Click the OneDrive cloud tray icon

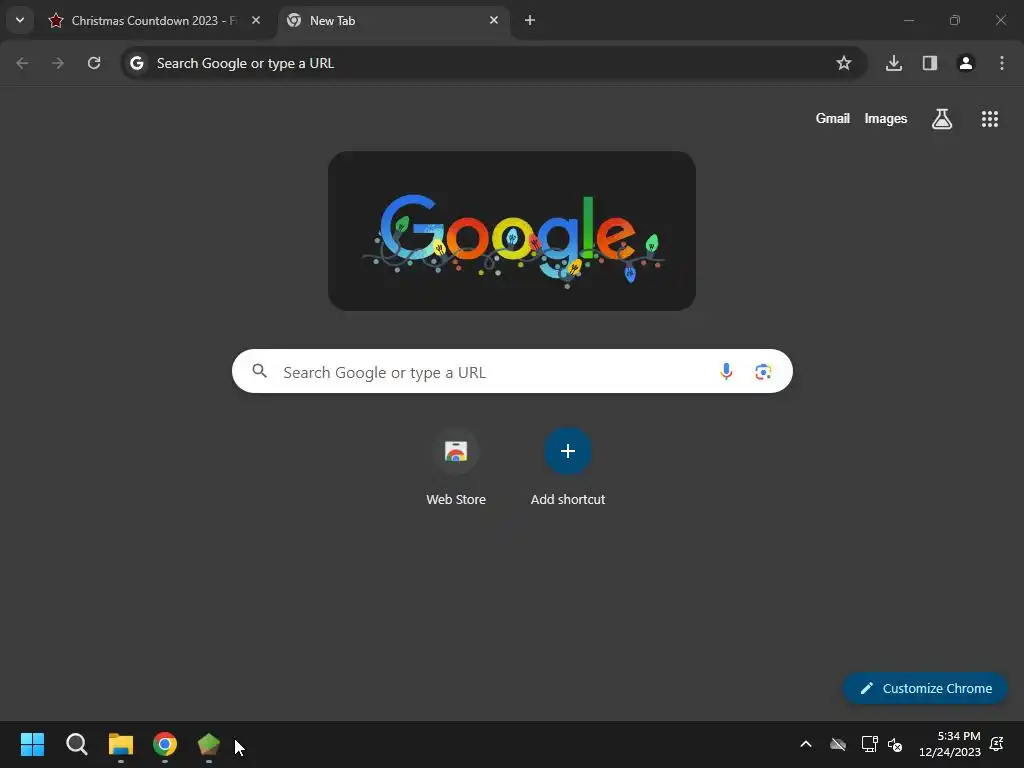[x=838, y=744]
